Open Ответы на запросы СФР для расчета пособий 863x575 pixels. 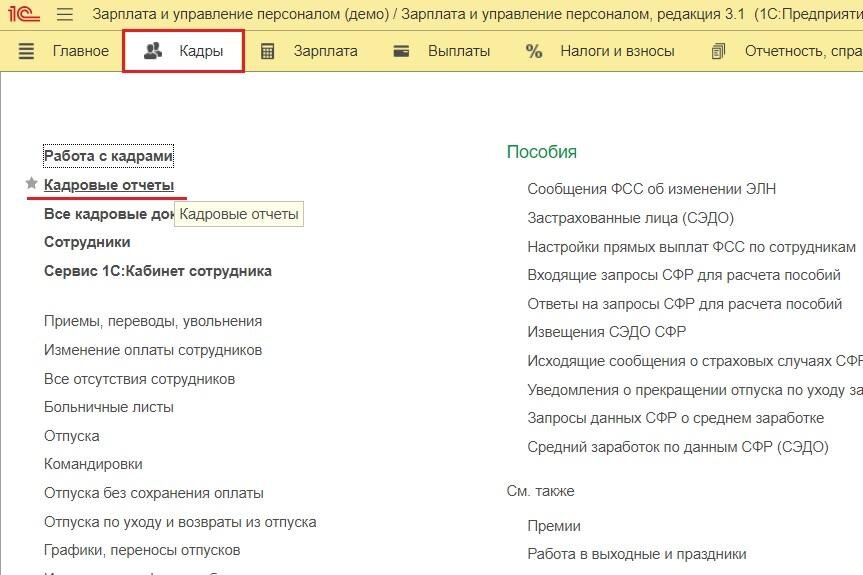point(685,304)
